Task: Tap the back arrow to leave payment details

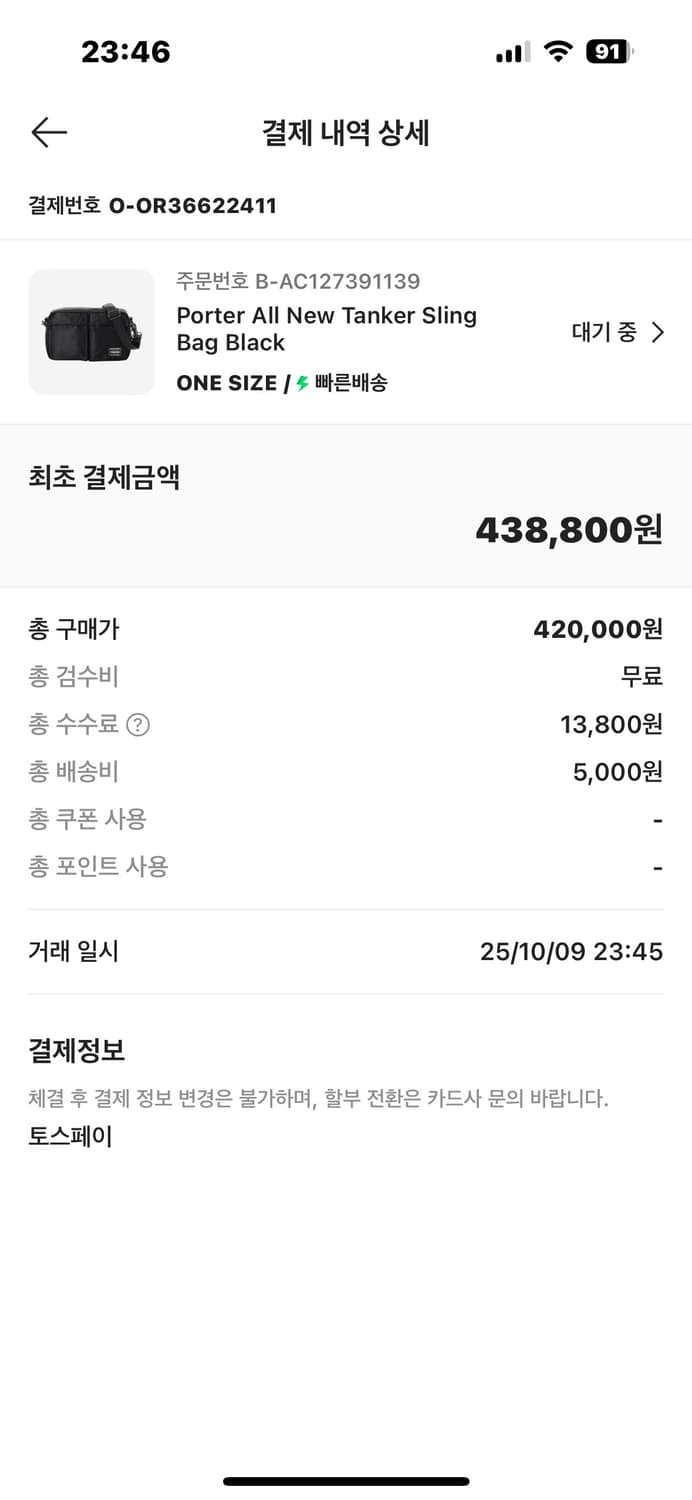Action: (x=48, y=132)
